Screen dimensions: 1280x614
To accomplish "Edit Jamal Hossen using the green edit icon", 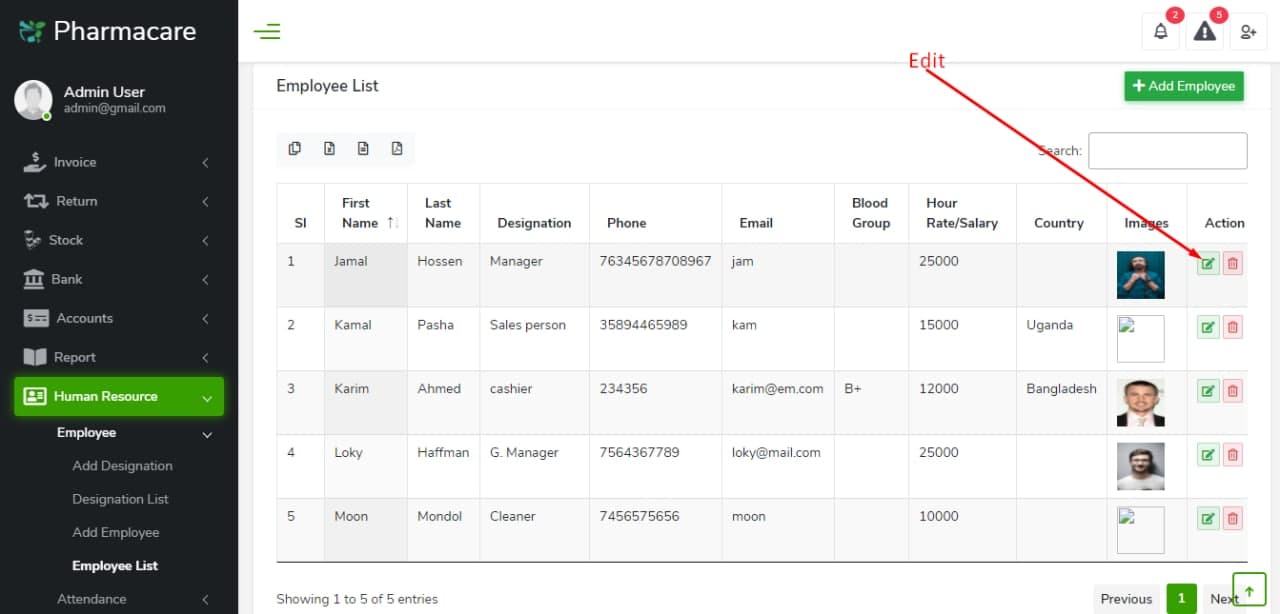I will click(1208, 263).
